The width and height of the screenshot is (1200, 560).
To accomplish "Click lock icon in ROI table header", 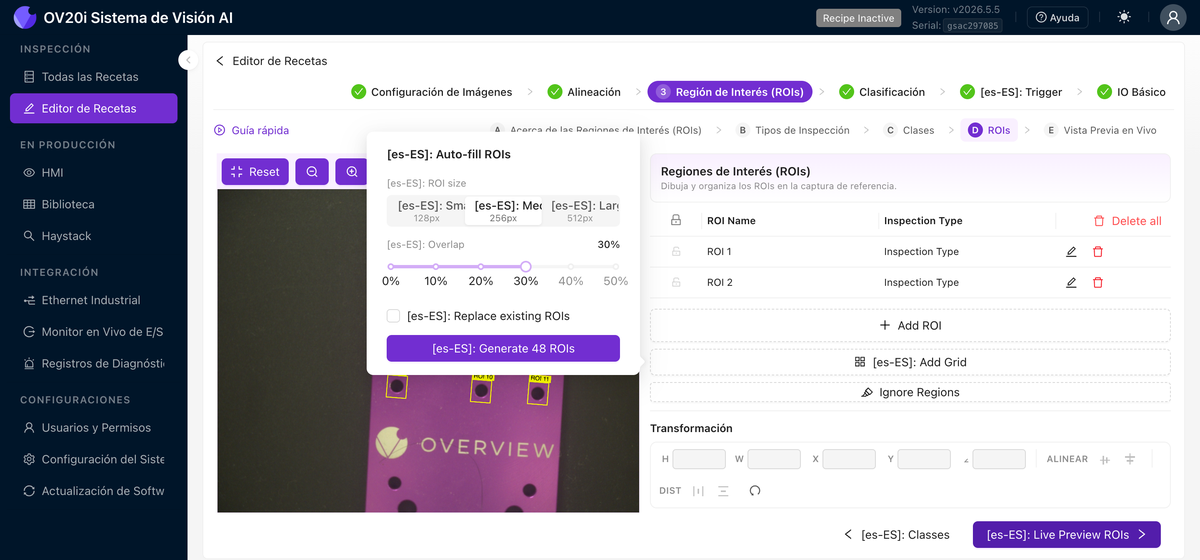I will click(676, 220).
